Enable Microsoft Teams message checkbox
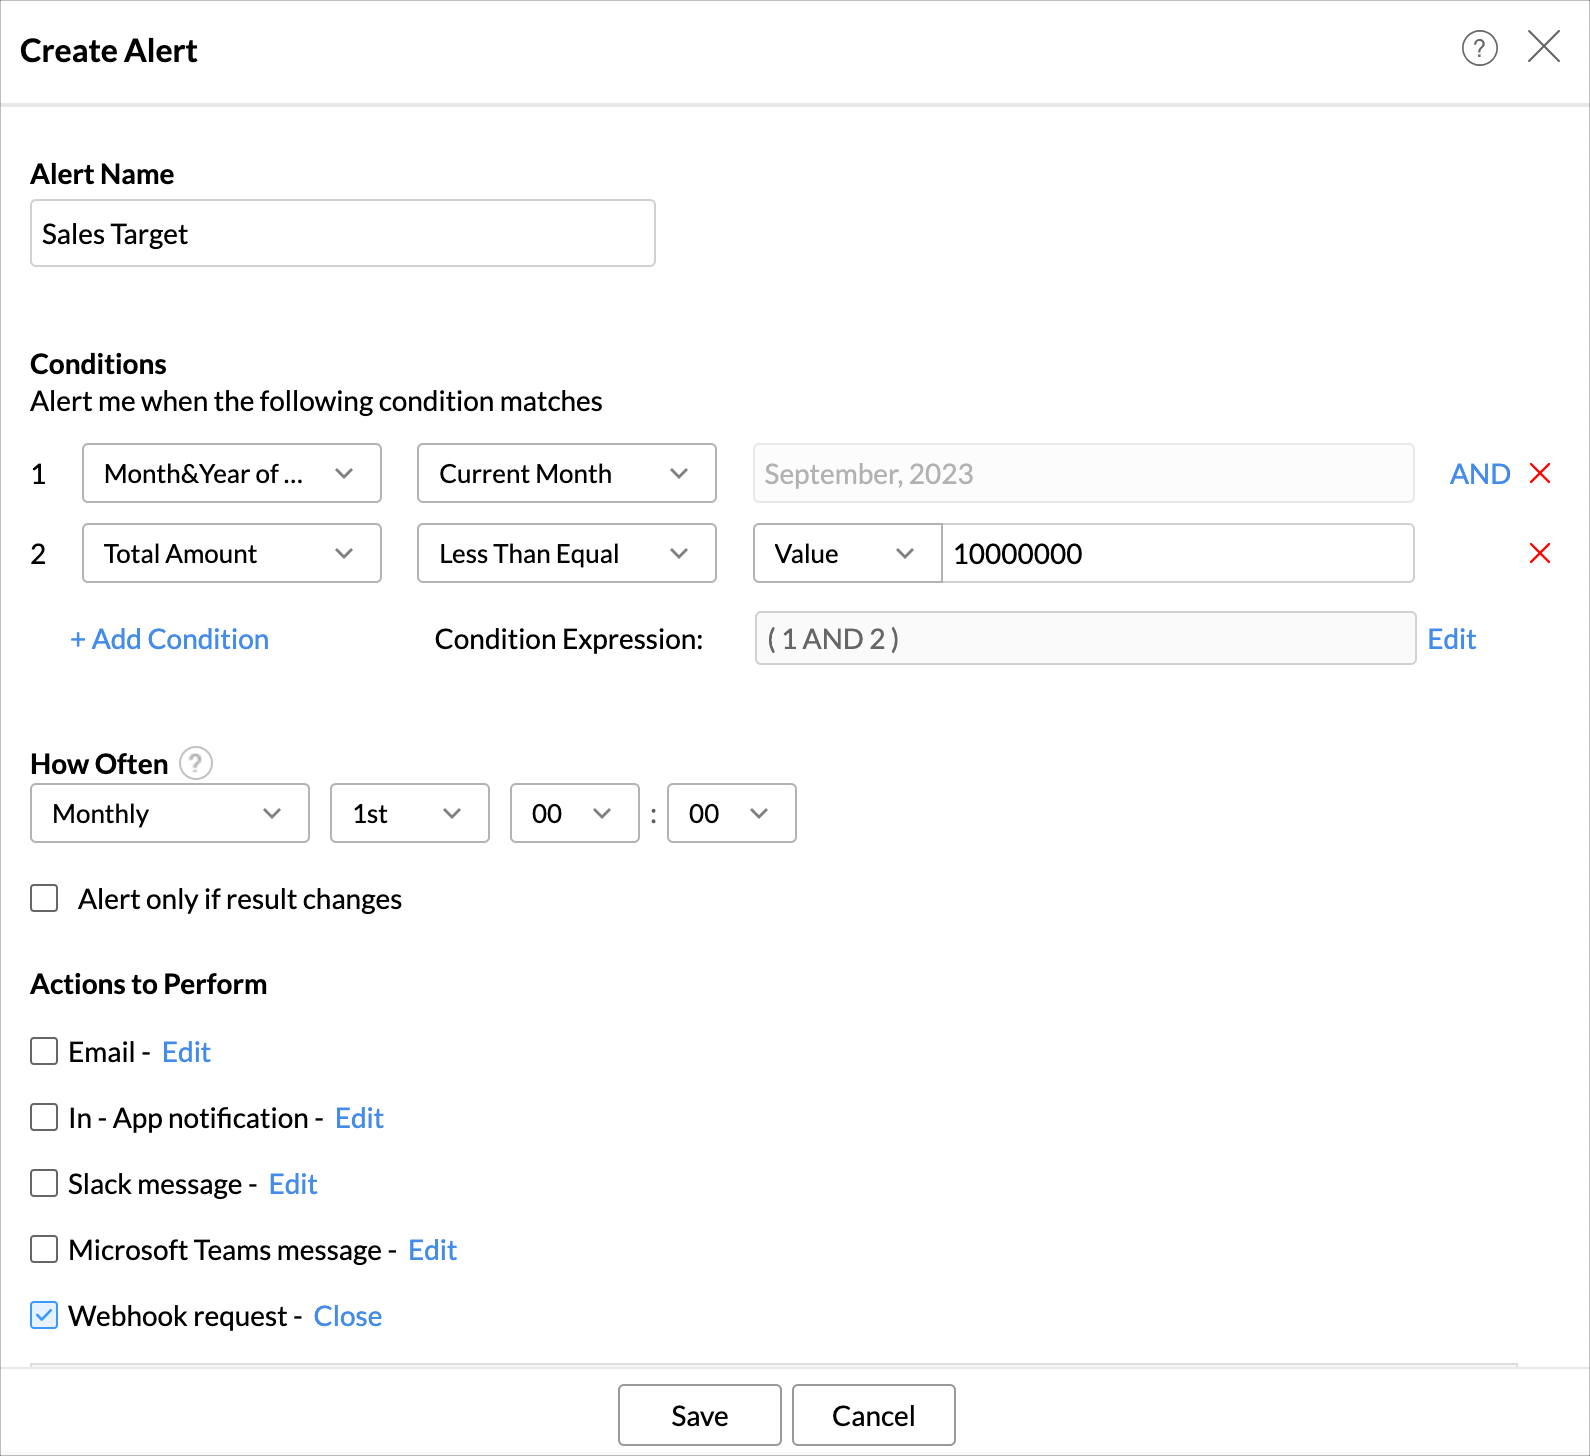The width and height of the screenshot is (1590, 1456). (x=44, y=1249)
